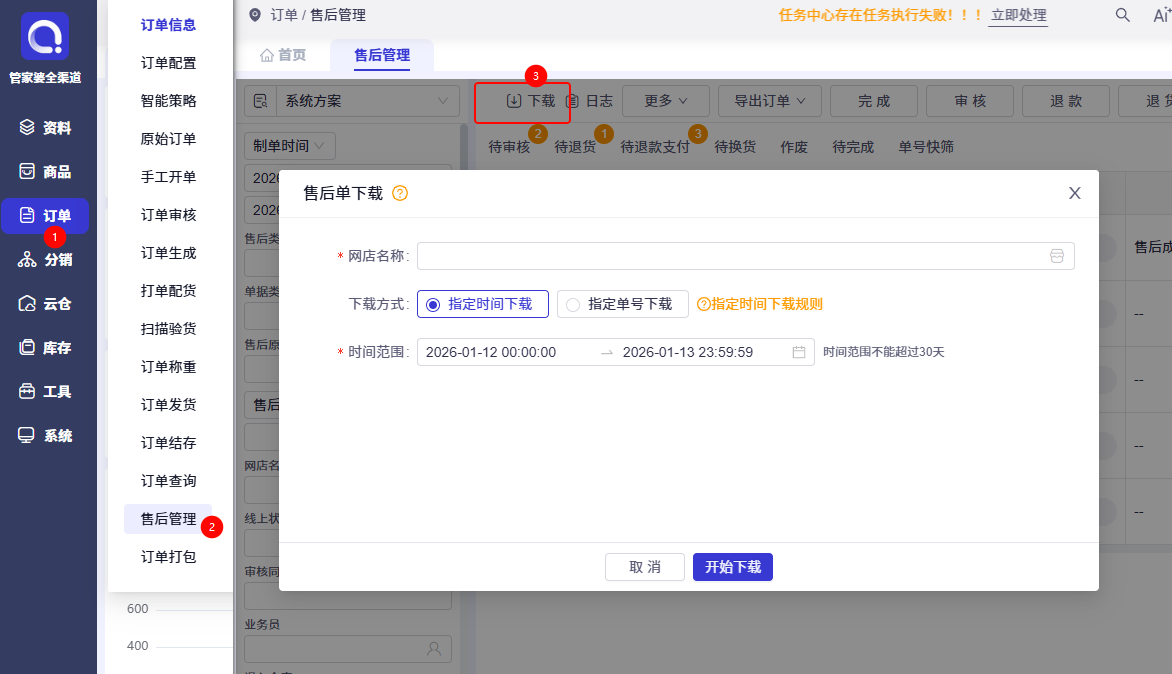Viewport: 1172px width, 674px height.
Task: Click the help question icon beside 售后单下载
Action: pos(400,194)
